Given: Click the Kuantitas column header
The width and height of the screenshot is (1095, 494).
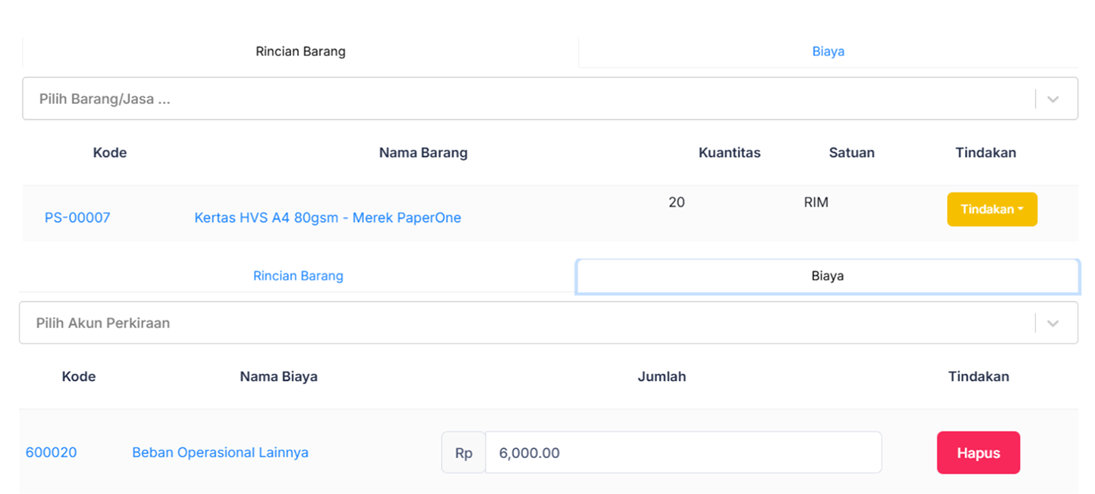Looking at the screenshot, I should (x=729, y=153).
